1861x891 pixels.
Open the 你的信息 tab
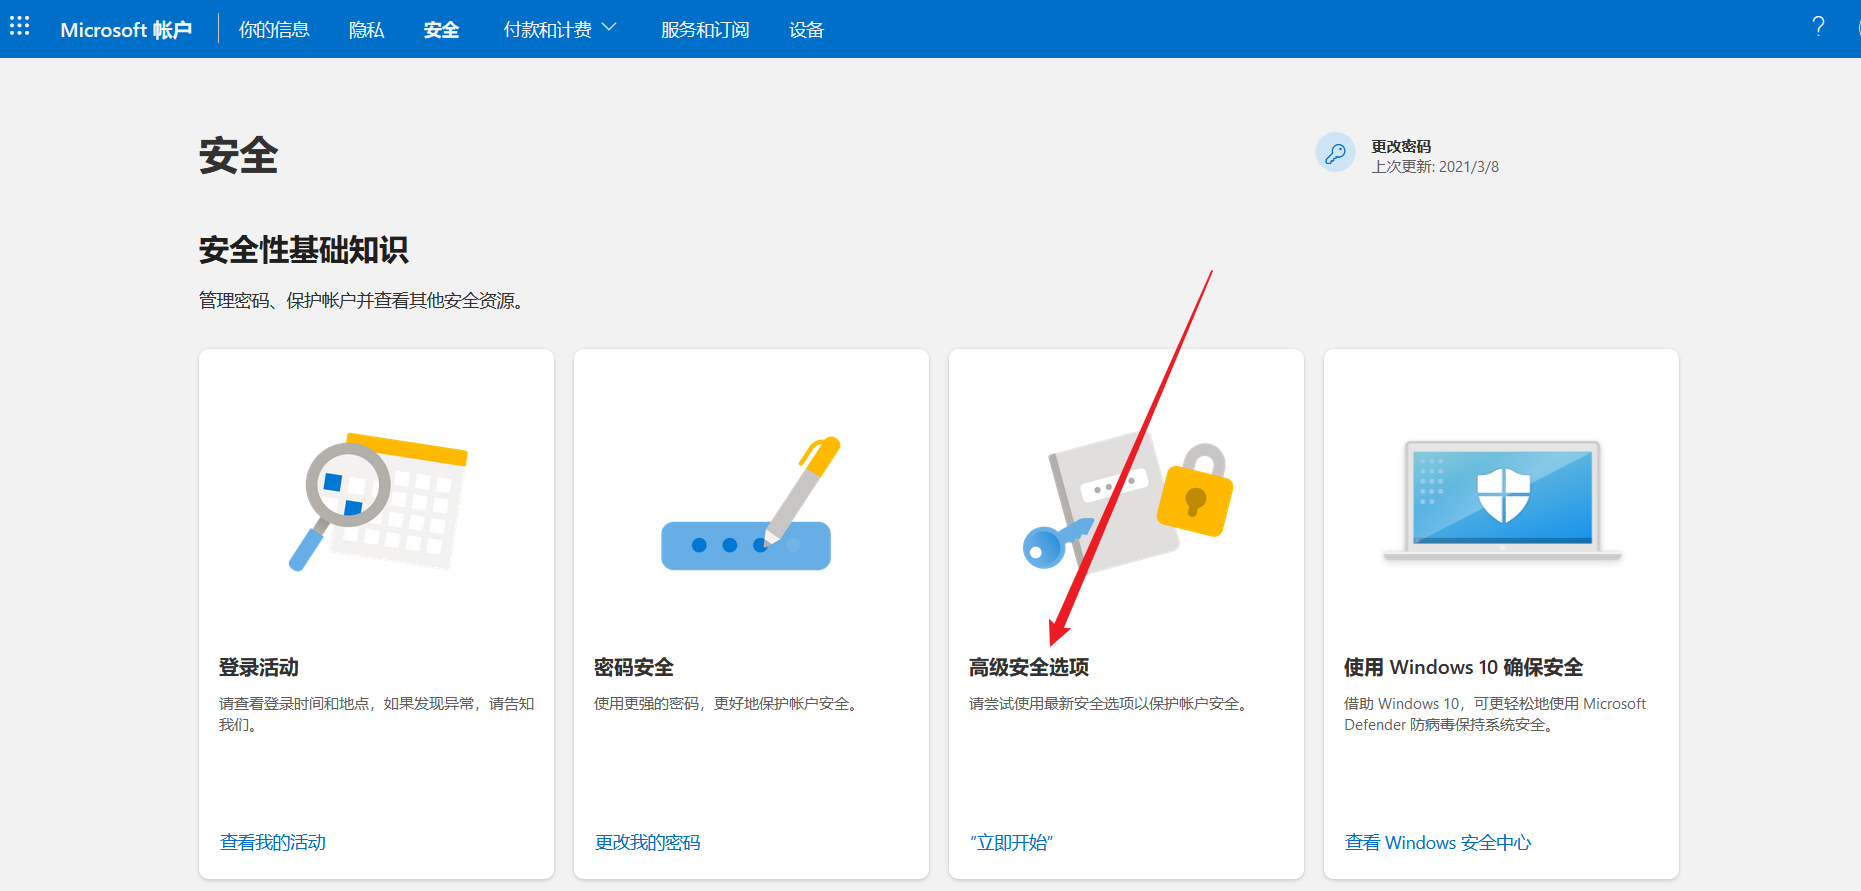pos(274,30)
